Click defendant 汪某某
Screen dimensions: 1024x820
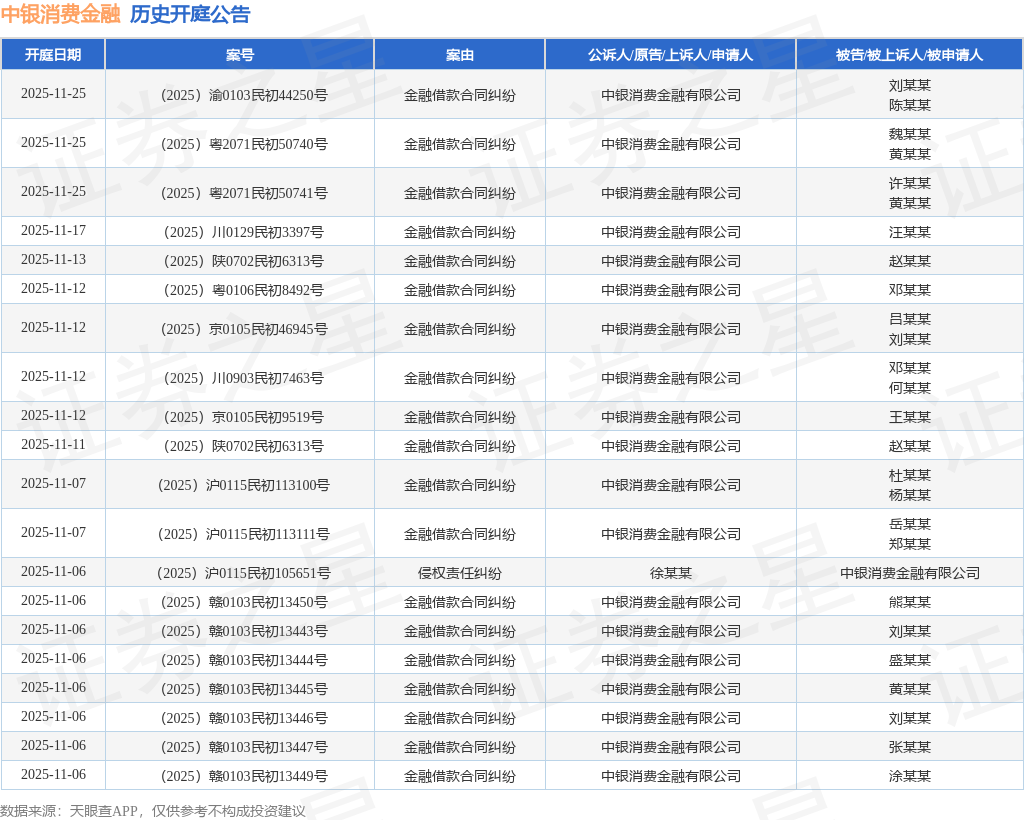click(910, 232)
